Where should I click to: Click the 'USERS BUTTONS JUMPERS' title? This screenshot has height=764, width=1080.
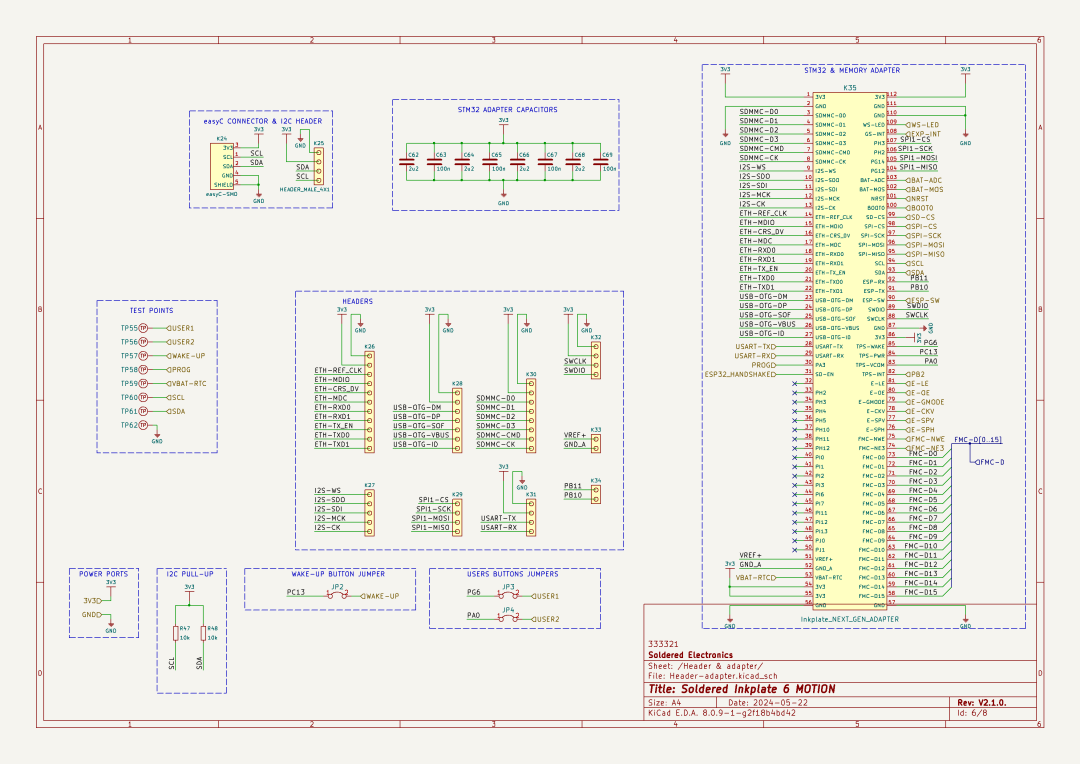pyautogui.click(x=512, y=574)
